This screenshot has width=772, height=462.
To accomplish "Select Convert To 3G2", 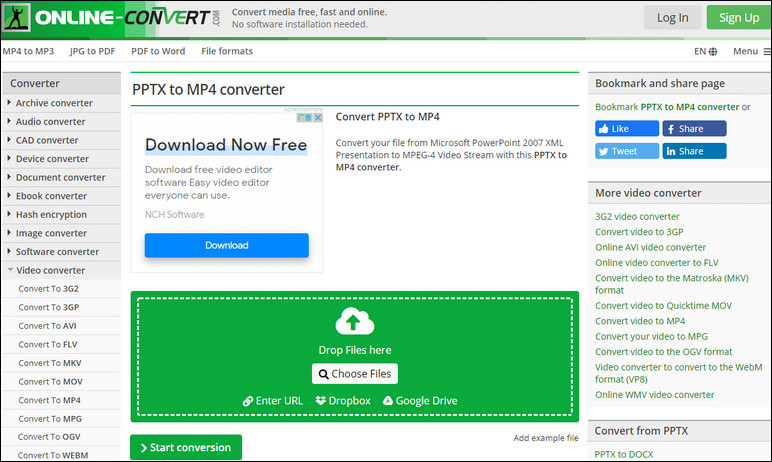I will tap(48, 289).
